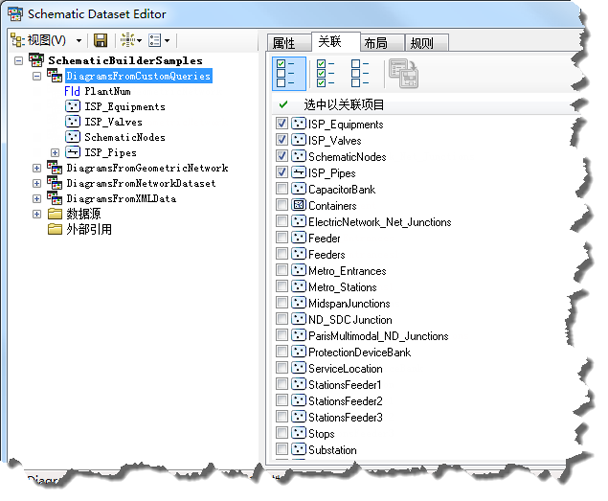Click the DiagramsFromGeometricNetwork template icon
Screen dimensions: 608x501
tap(54, 167)
